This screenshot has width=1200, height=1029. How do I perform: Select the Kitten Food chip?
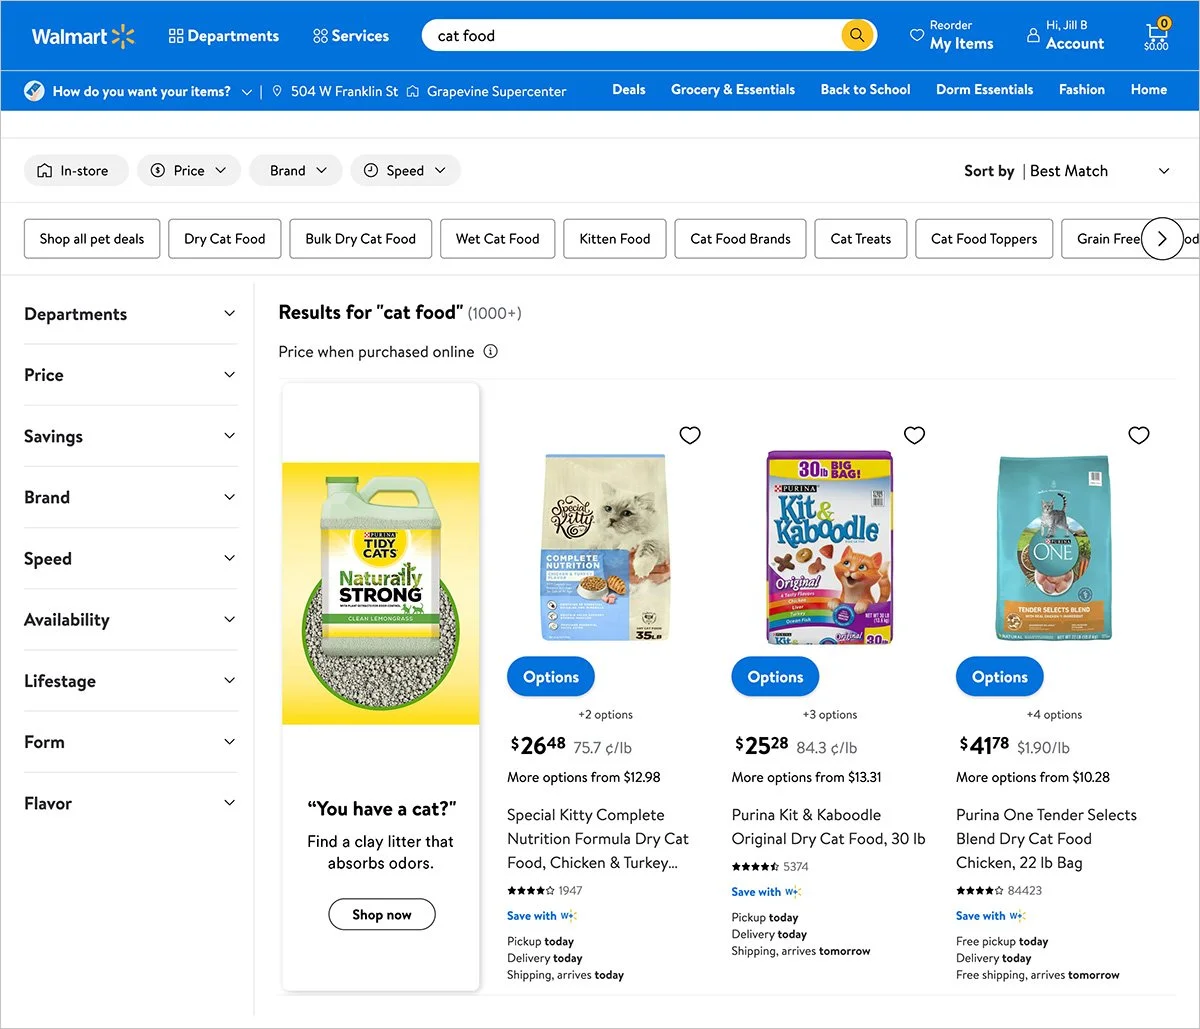click(615, 239)
